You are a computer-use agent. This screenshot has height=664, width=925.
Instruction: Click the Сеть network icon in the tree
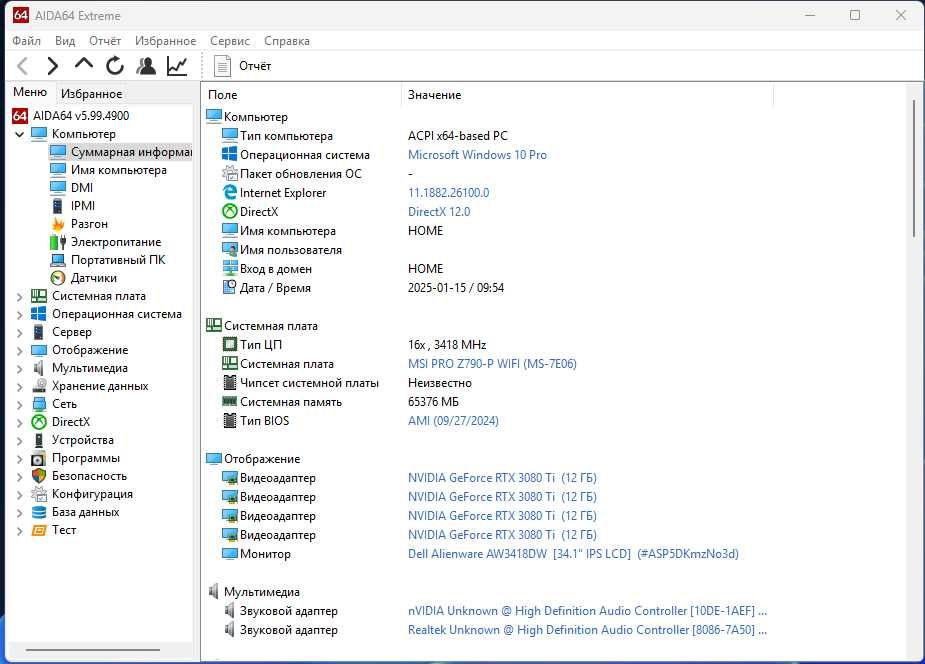click(x=39, y=404)
